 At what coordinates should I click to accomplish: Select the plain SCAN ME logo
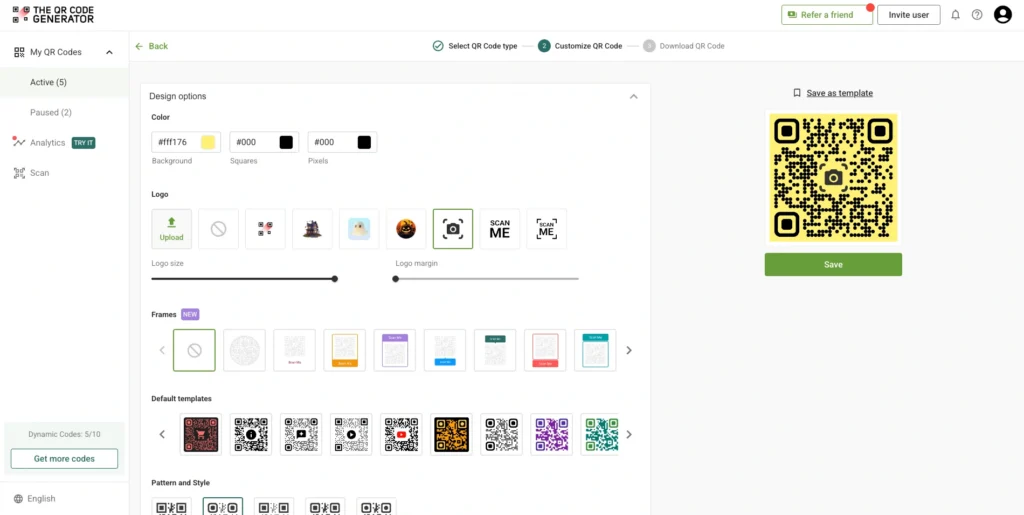click(500, 228)
